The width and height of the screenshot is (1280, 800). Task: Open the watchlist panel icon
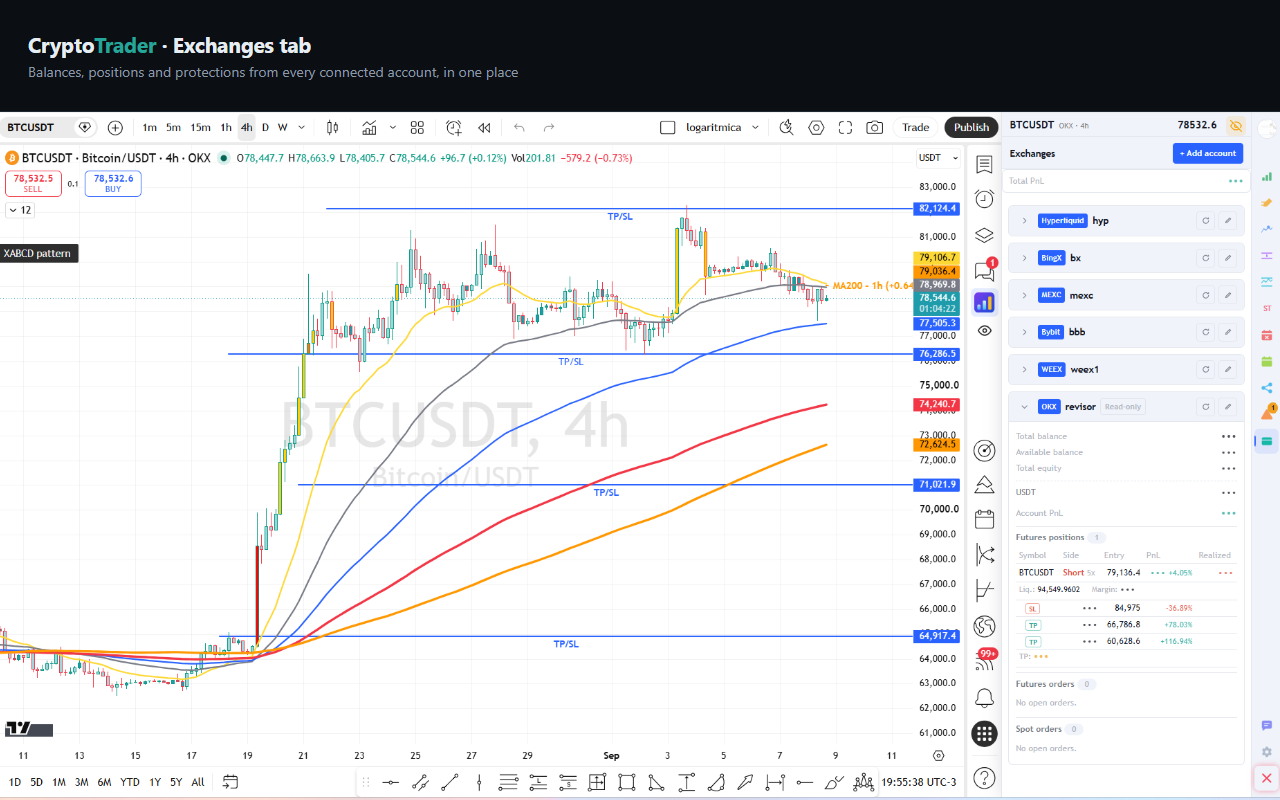click(x=984, y=164)
